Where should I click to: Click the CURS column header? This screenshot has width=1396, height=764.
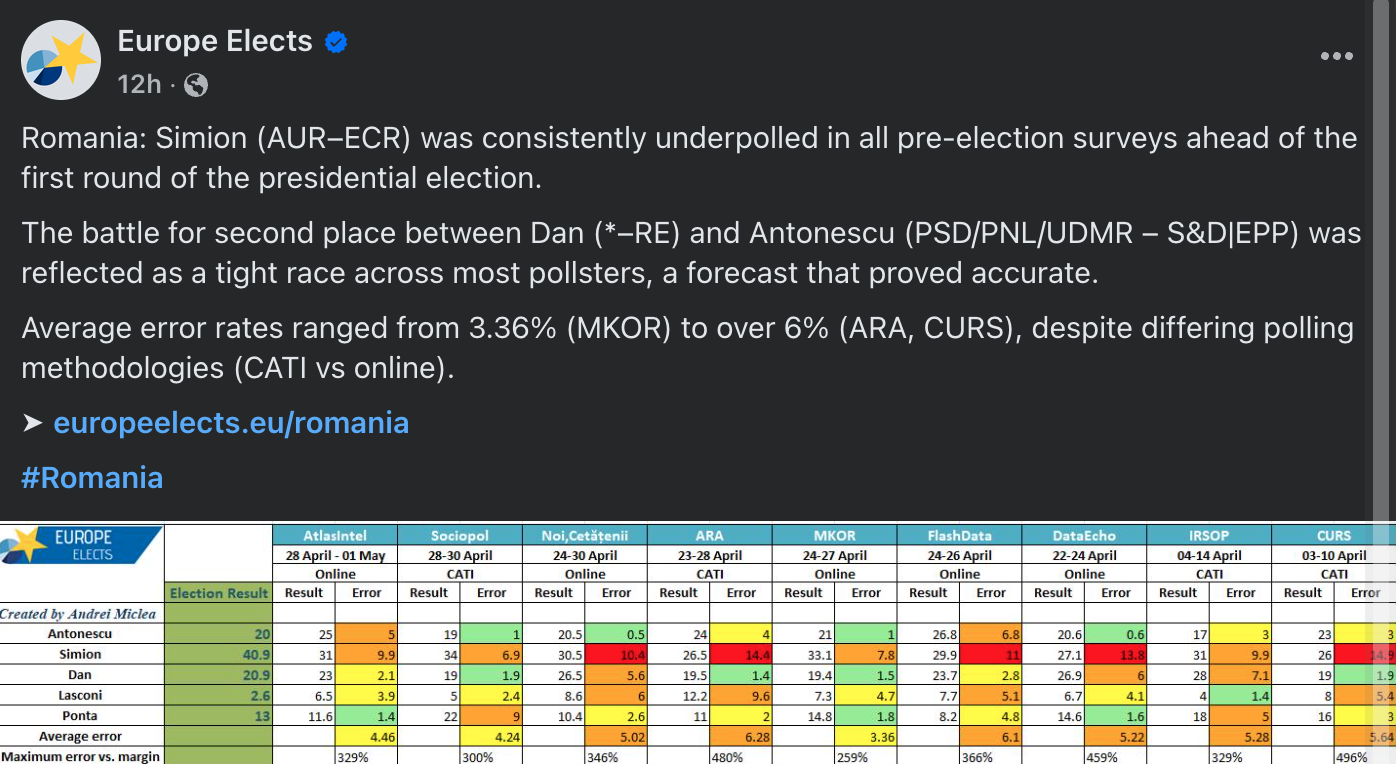click(x=1334, y=536)
